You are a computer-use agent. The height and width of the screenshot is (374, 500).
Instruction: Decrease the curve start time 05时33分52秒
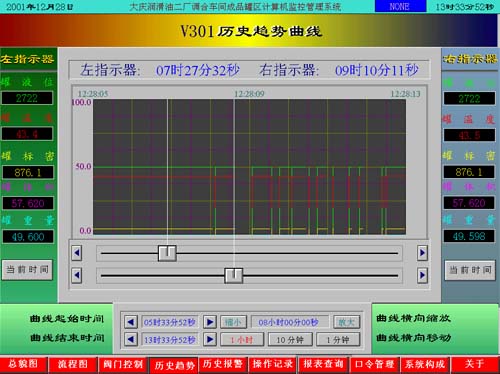click(131, 322)
